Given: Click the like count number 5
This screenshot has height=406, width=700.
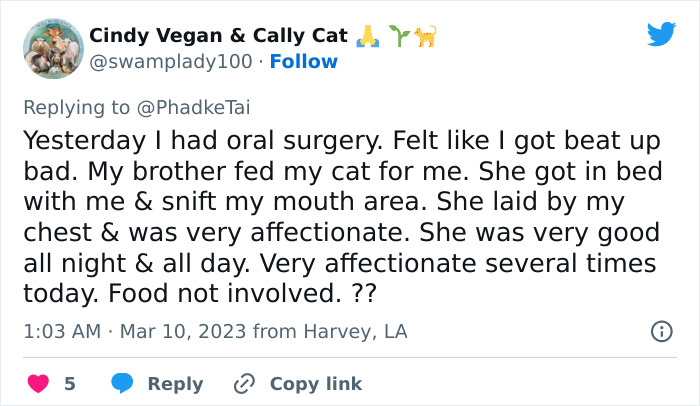Looking at the screenshot, I should pyautogui.click(x=70, y=384).
